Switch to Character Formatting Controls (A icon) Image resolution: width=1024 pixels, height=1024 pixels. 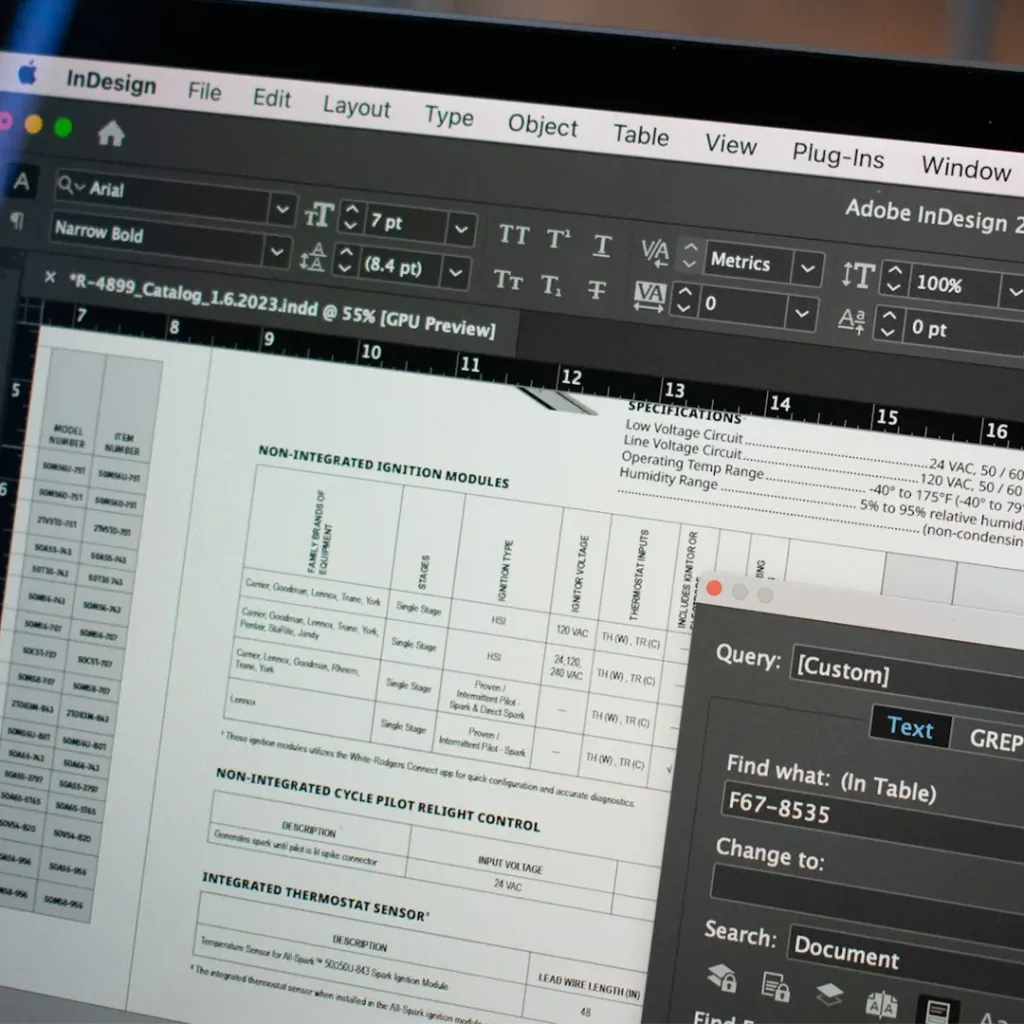pos(22,181)
